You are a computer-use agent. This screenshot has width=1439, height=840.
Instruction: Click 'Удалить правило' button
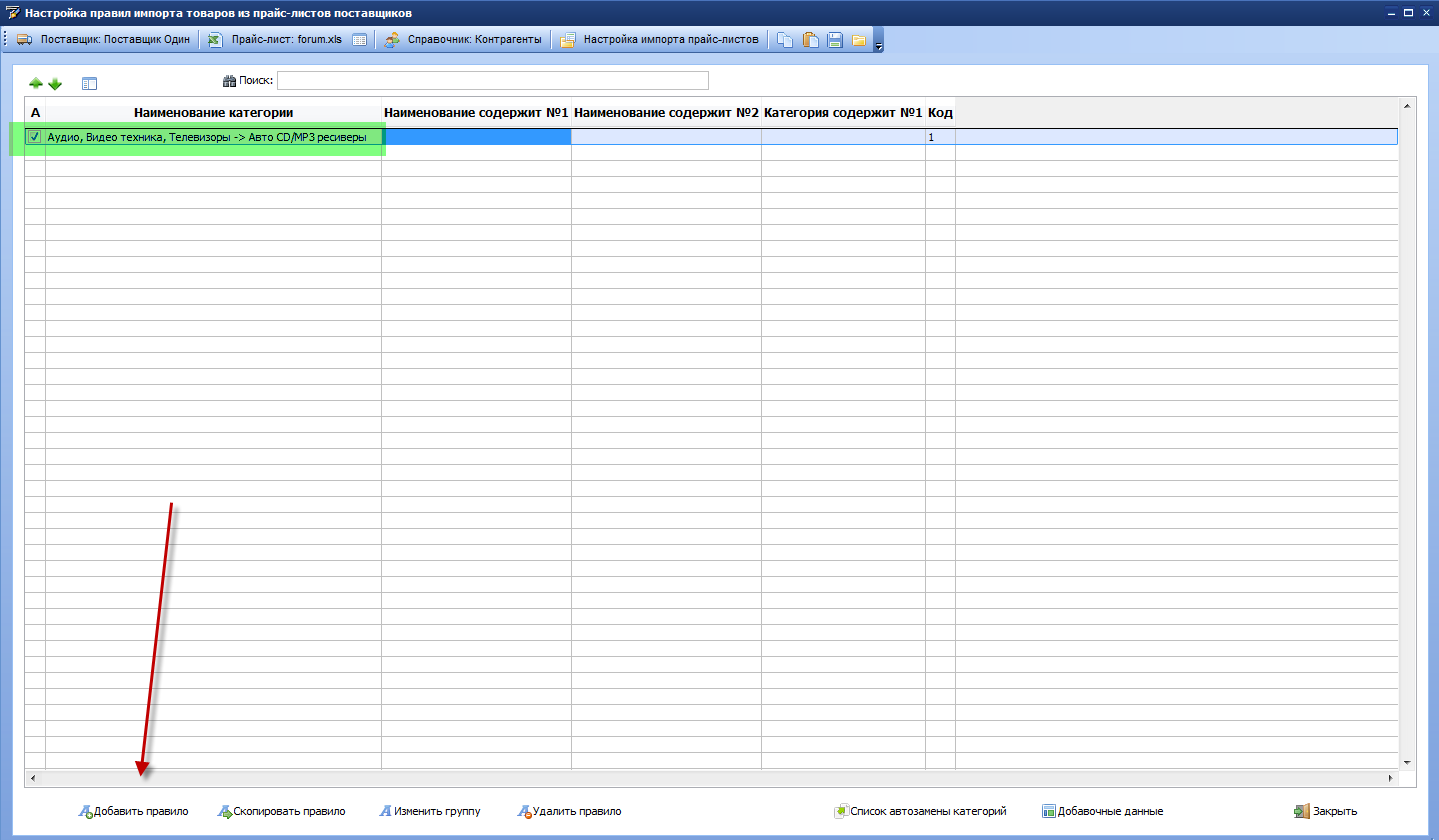(x=569, y=811)
